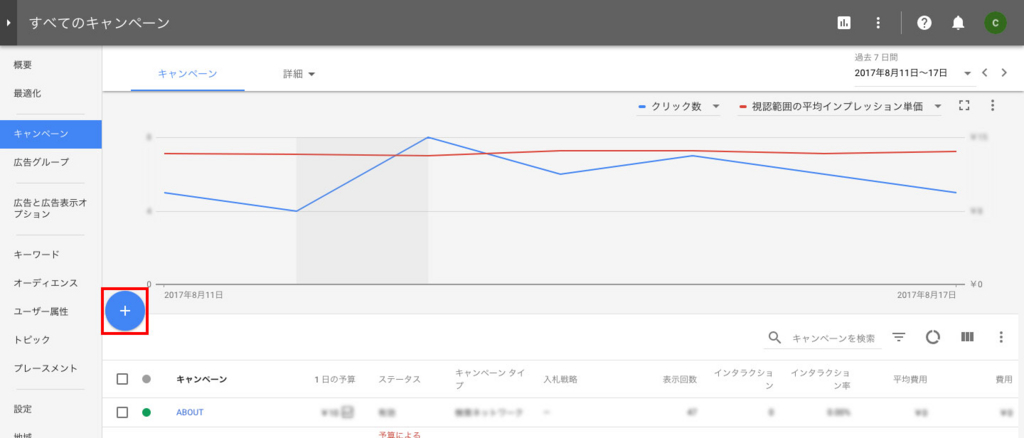Open the 視認範囲の平均インプレッション単価 dropdown
1024x438 pixels.
tap(839, 106)
